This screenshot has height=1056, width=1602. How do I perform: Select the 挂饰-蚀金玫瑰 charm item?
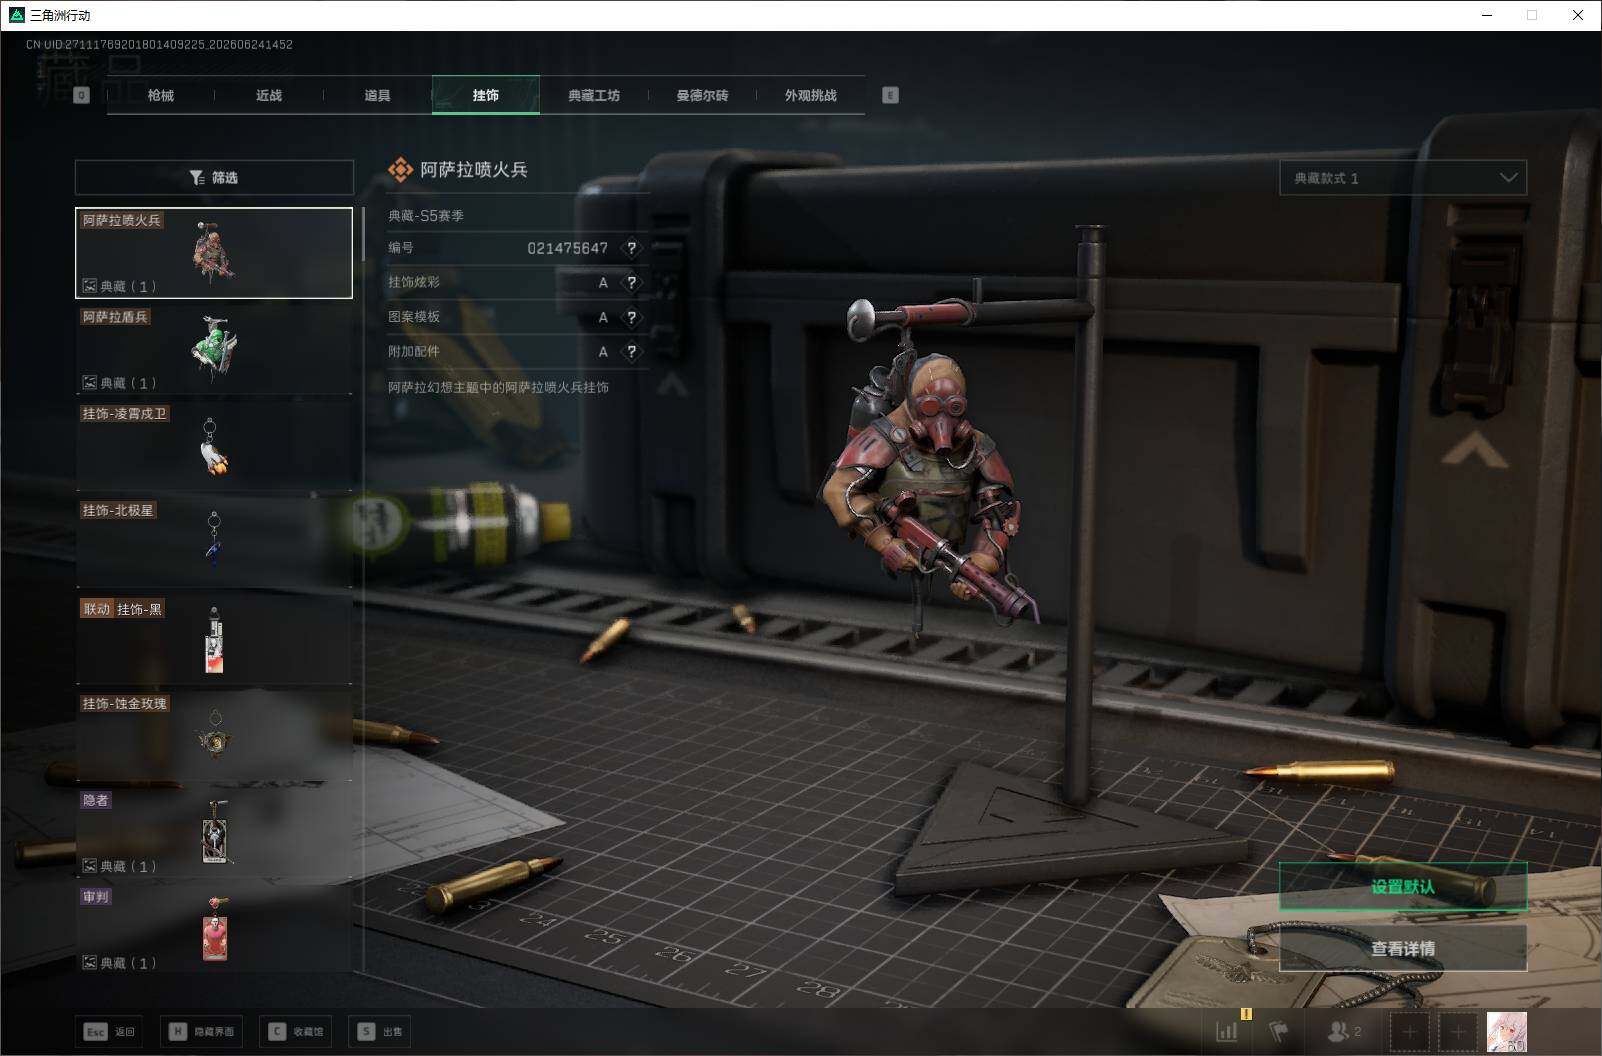coord(214,737)
